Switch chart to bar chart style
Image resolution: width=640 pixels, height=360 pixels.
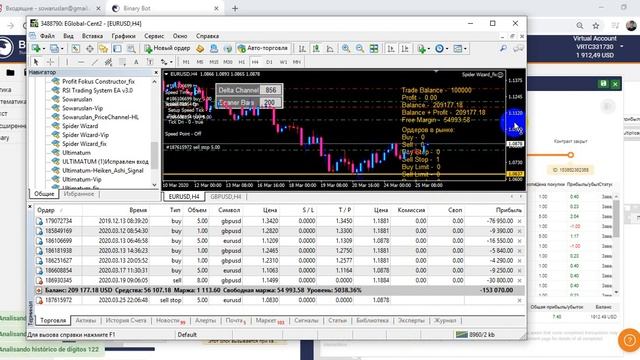302,49
